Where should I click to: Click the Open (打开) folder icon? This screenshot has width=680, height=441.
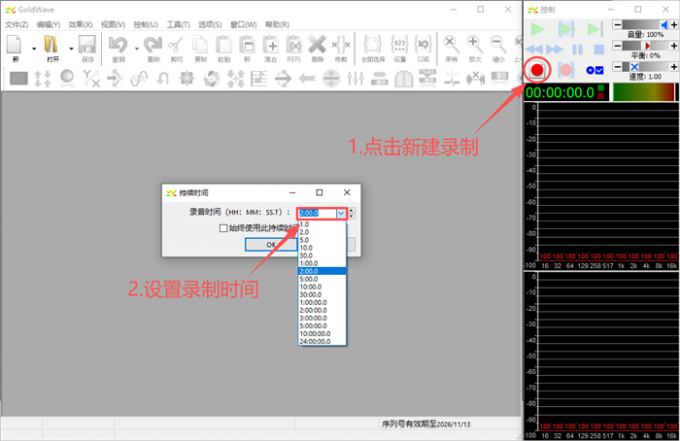(52, 45)
